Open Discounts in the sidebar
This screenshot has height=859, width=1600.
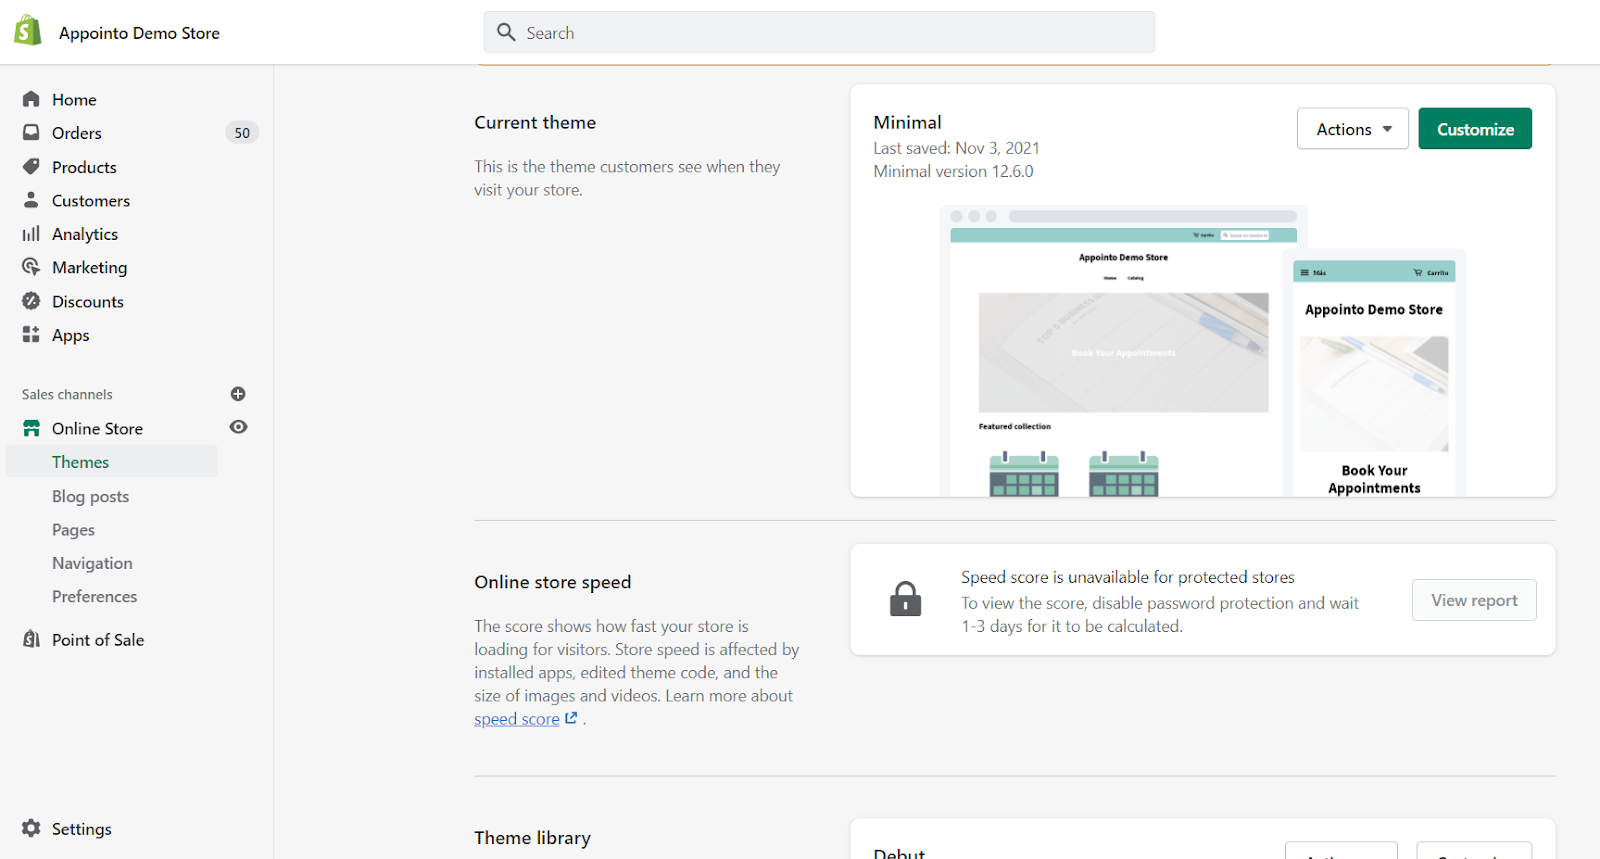(88, 301)
